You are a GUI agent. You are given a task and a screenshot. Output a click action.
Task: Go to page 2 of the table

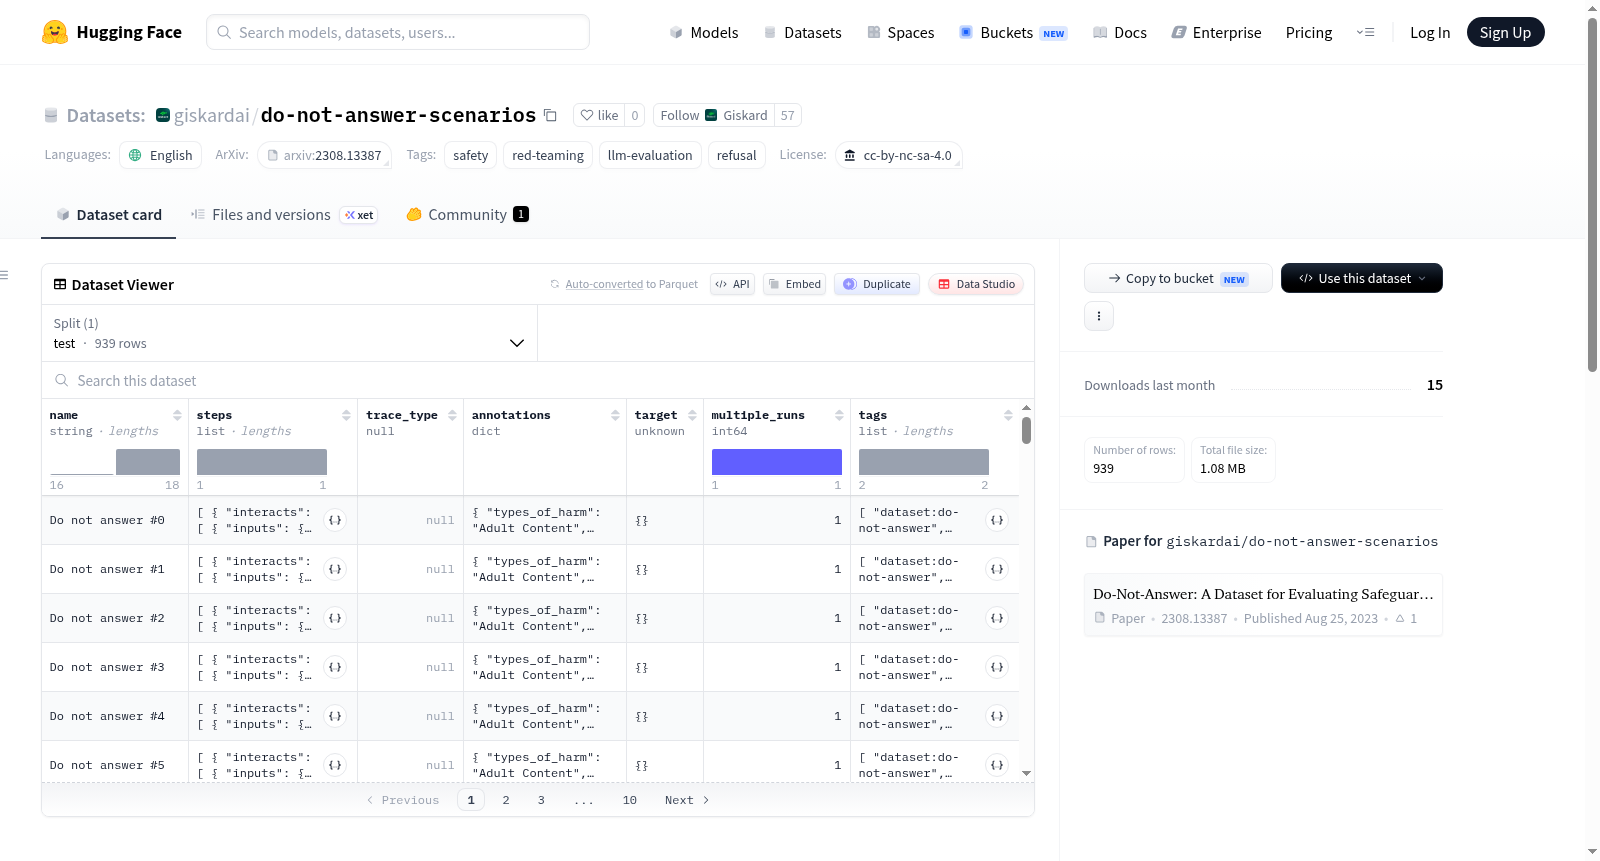pos(506,800)
